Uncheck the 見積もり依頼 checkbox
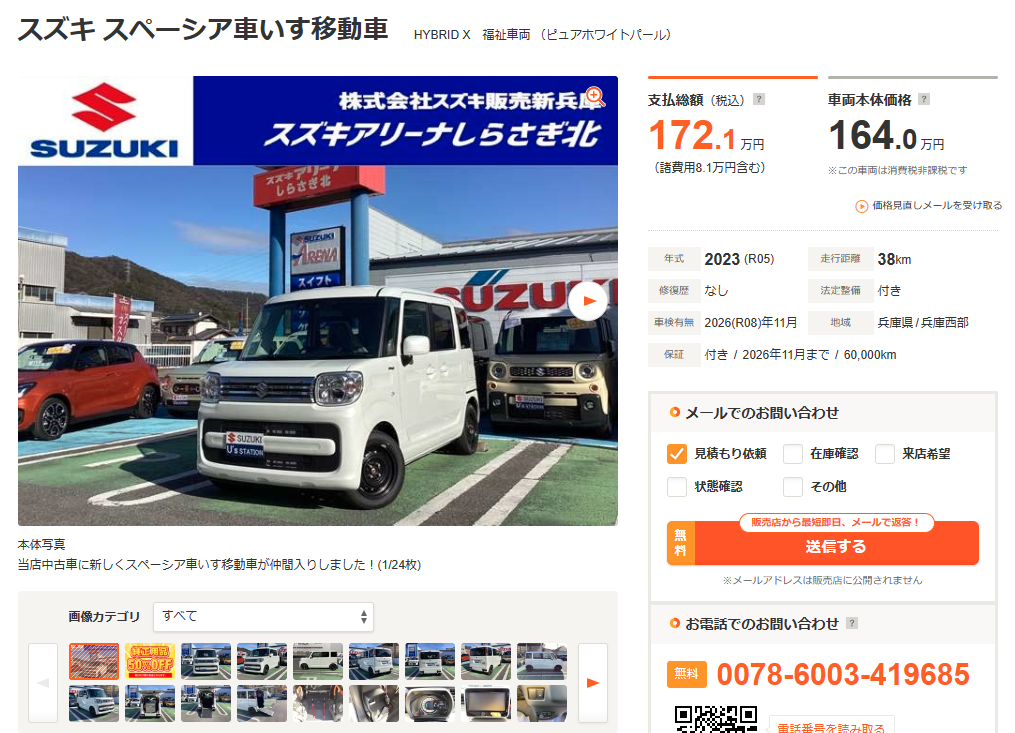 [676, 454]
